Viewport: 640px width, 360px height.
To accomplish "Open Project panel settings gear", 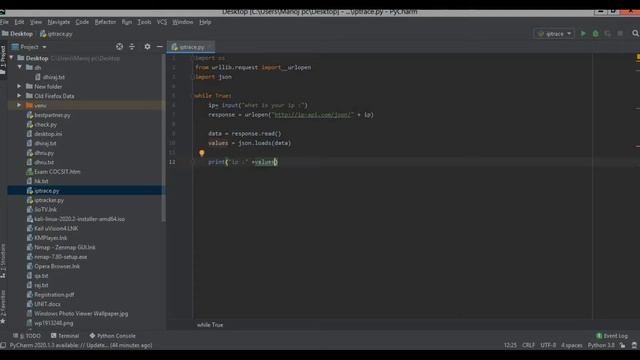I will click(x=147, y=47).
